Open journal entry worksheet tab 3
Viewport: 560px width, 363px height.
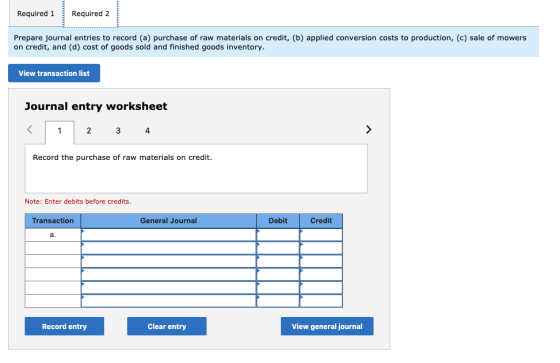tap(118, 131)
